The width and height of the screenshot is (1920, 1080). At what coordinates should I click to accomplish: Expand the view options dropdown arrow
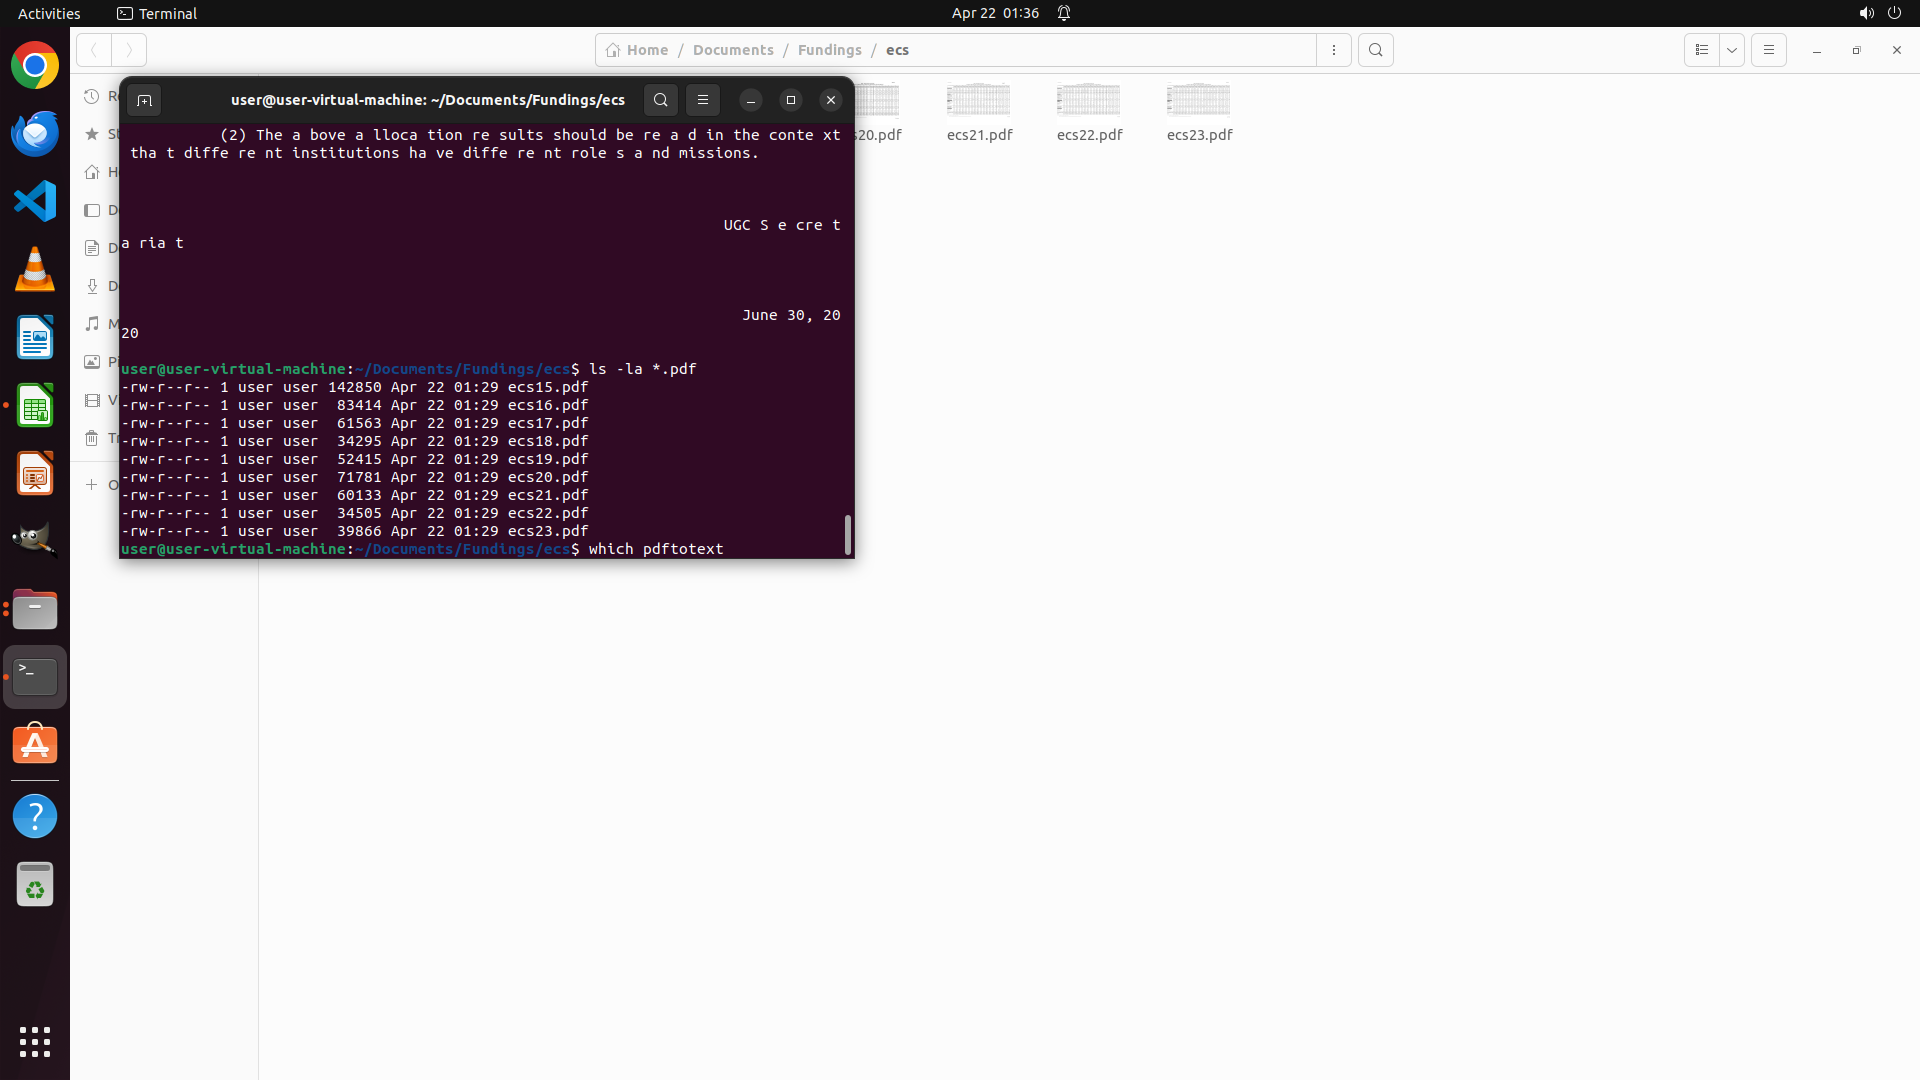[x=1732, y=50]
